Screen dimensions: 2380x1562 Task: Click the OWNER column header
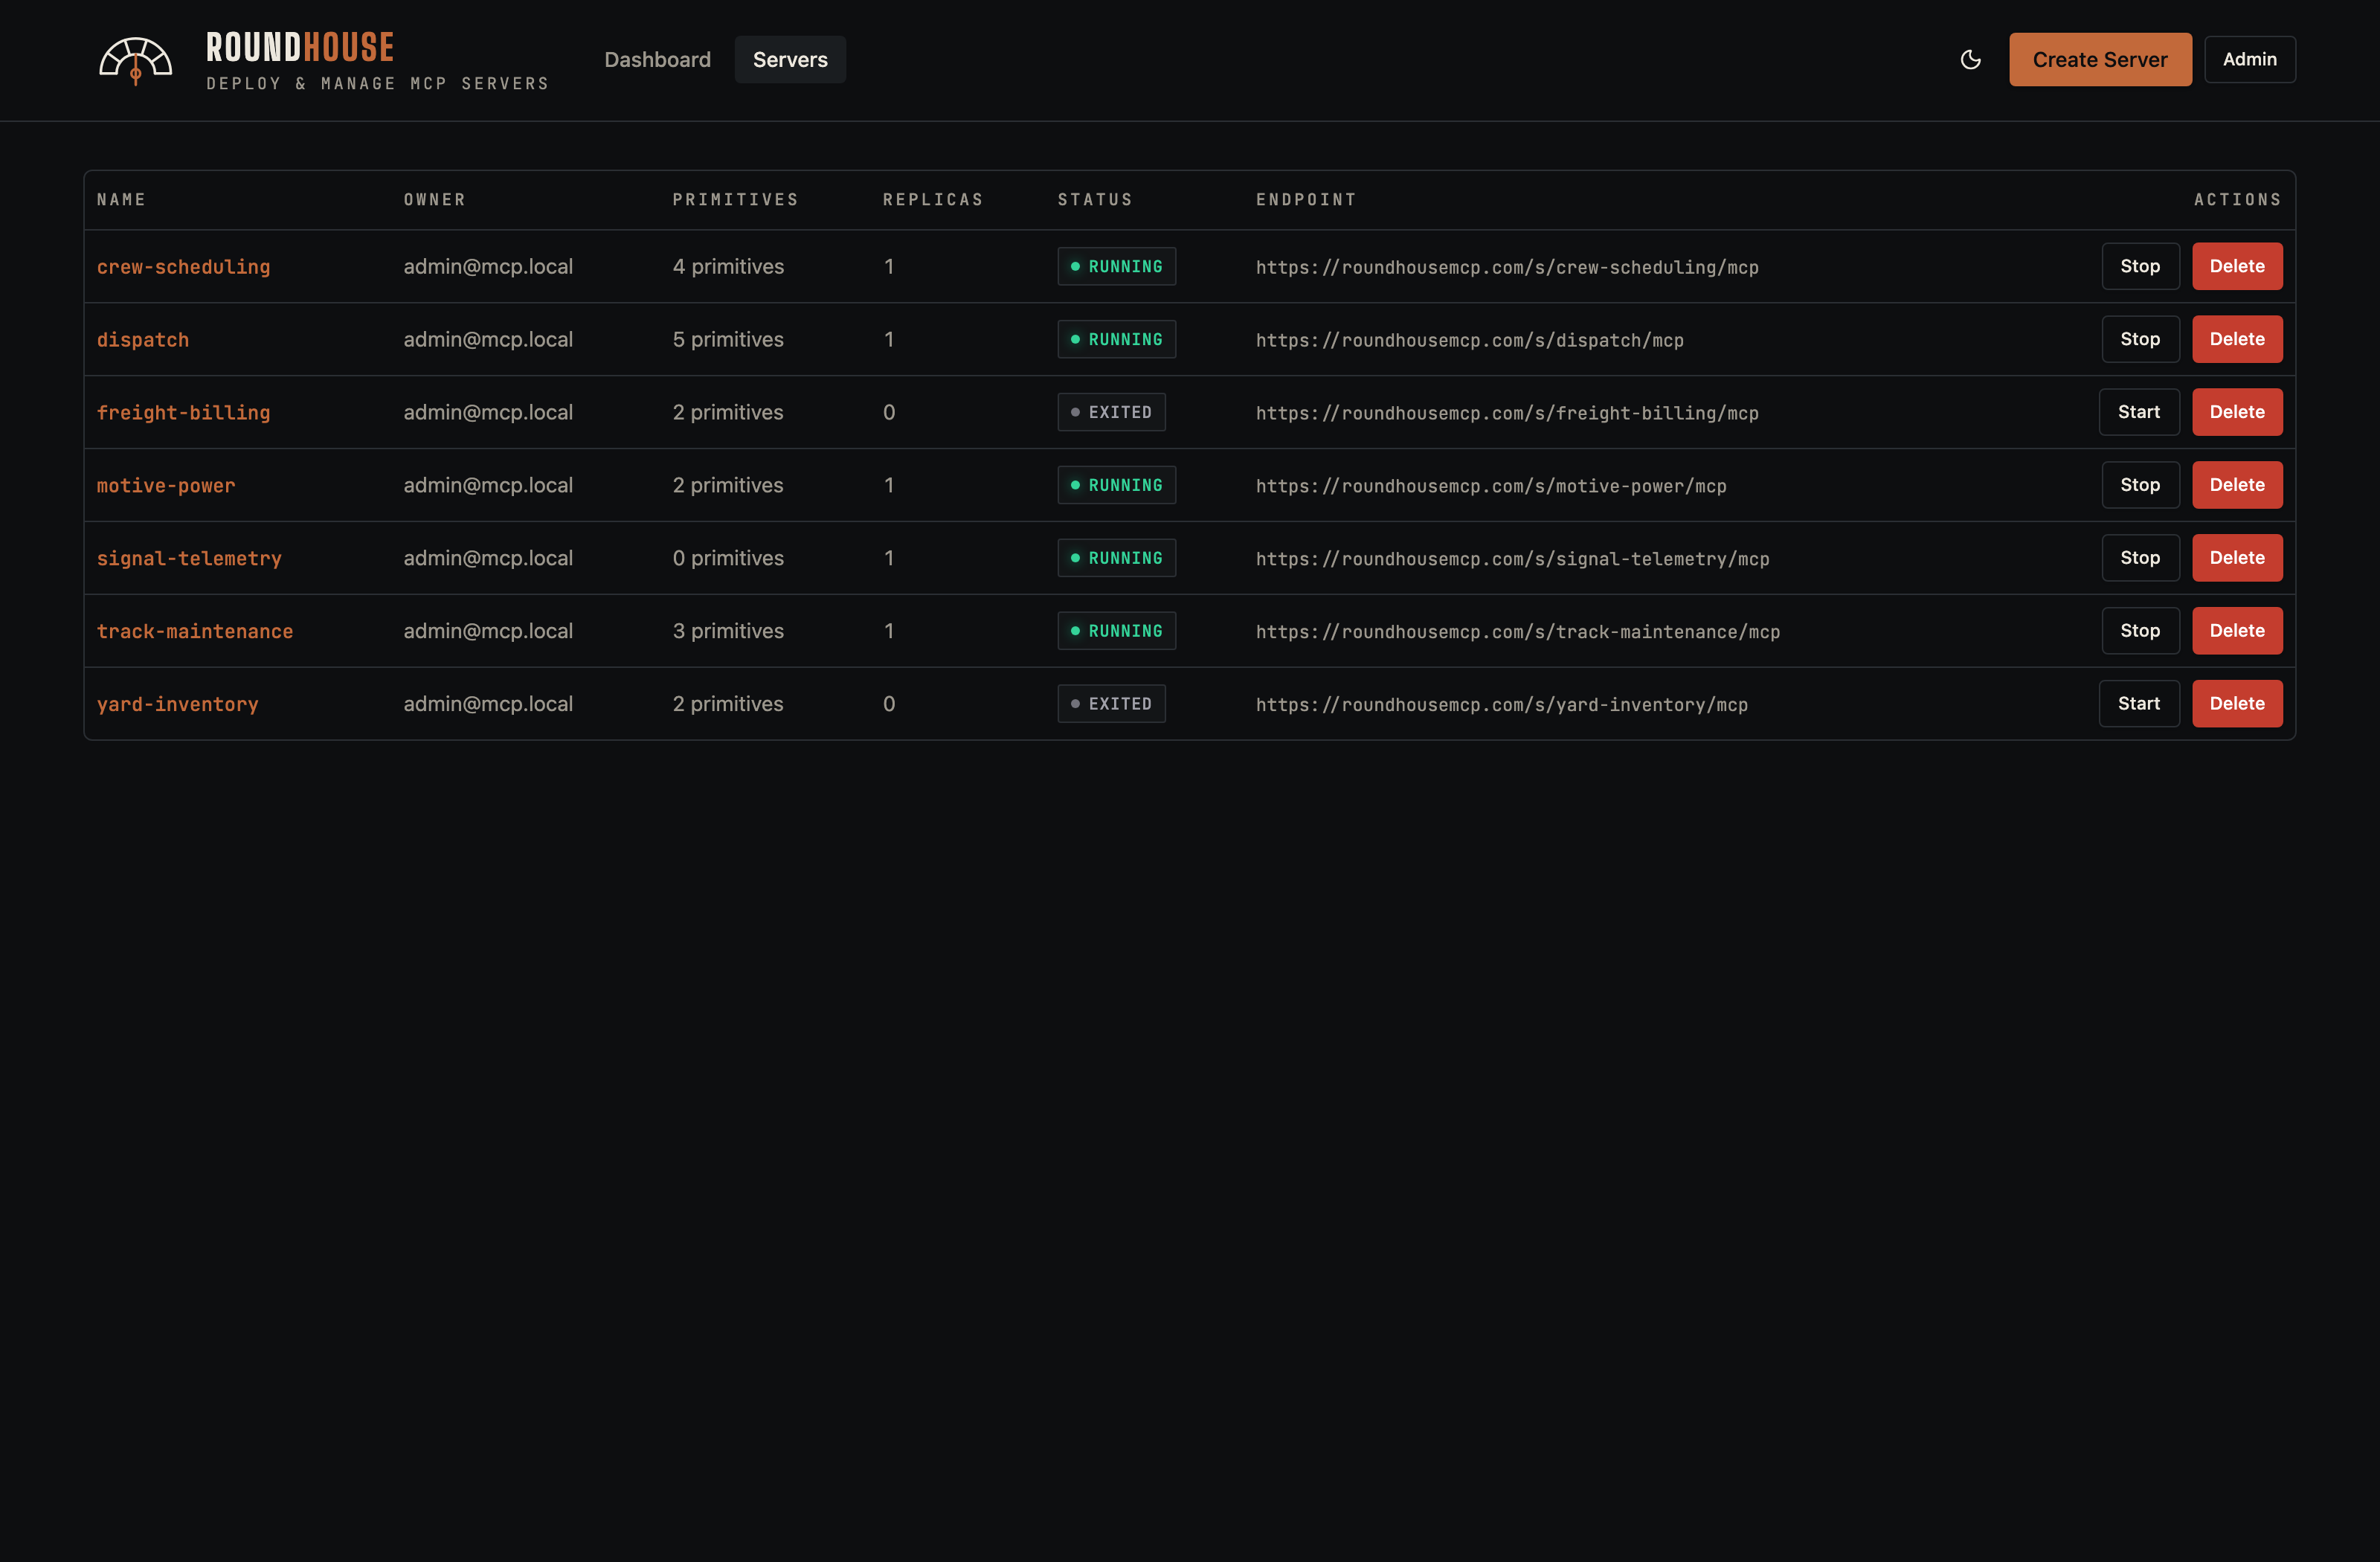coord(435,200)
